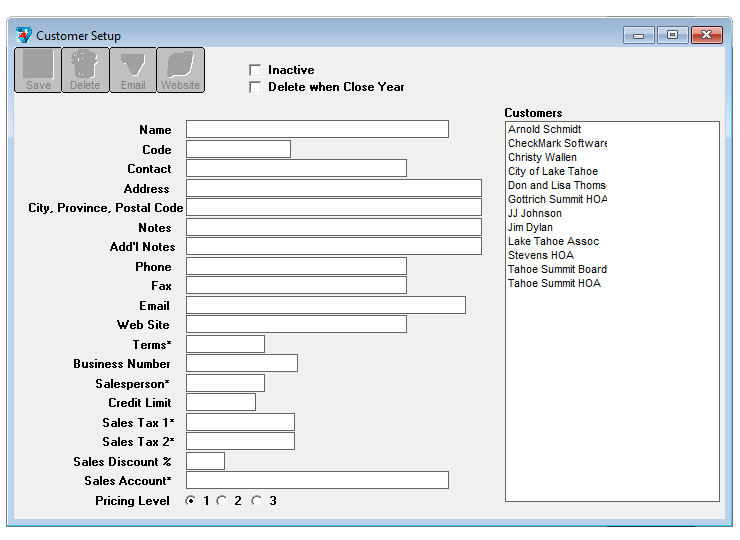740x540 pixels.
Task: Click the Terms* field
Action: pyautogui.click(x=226, y=344)
